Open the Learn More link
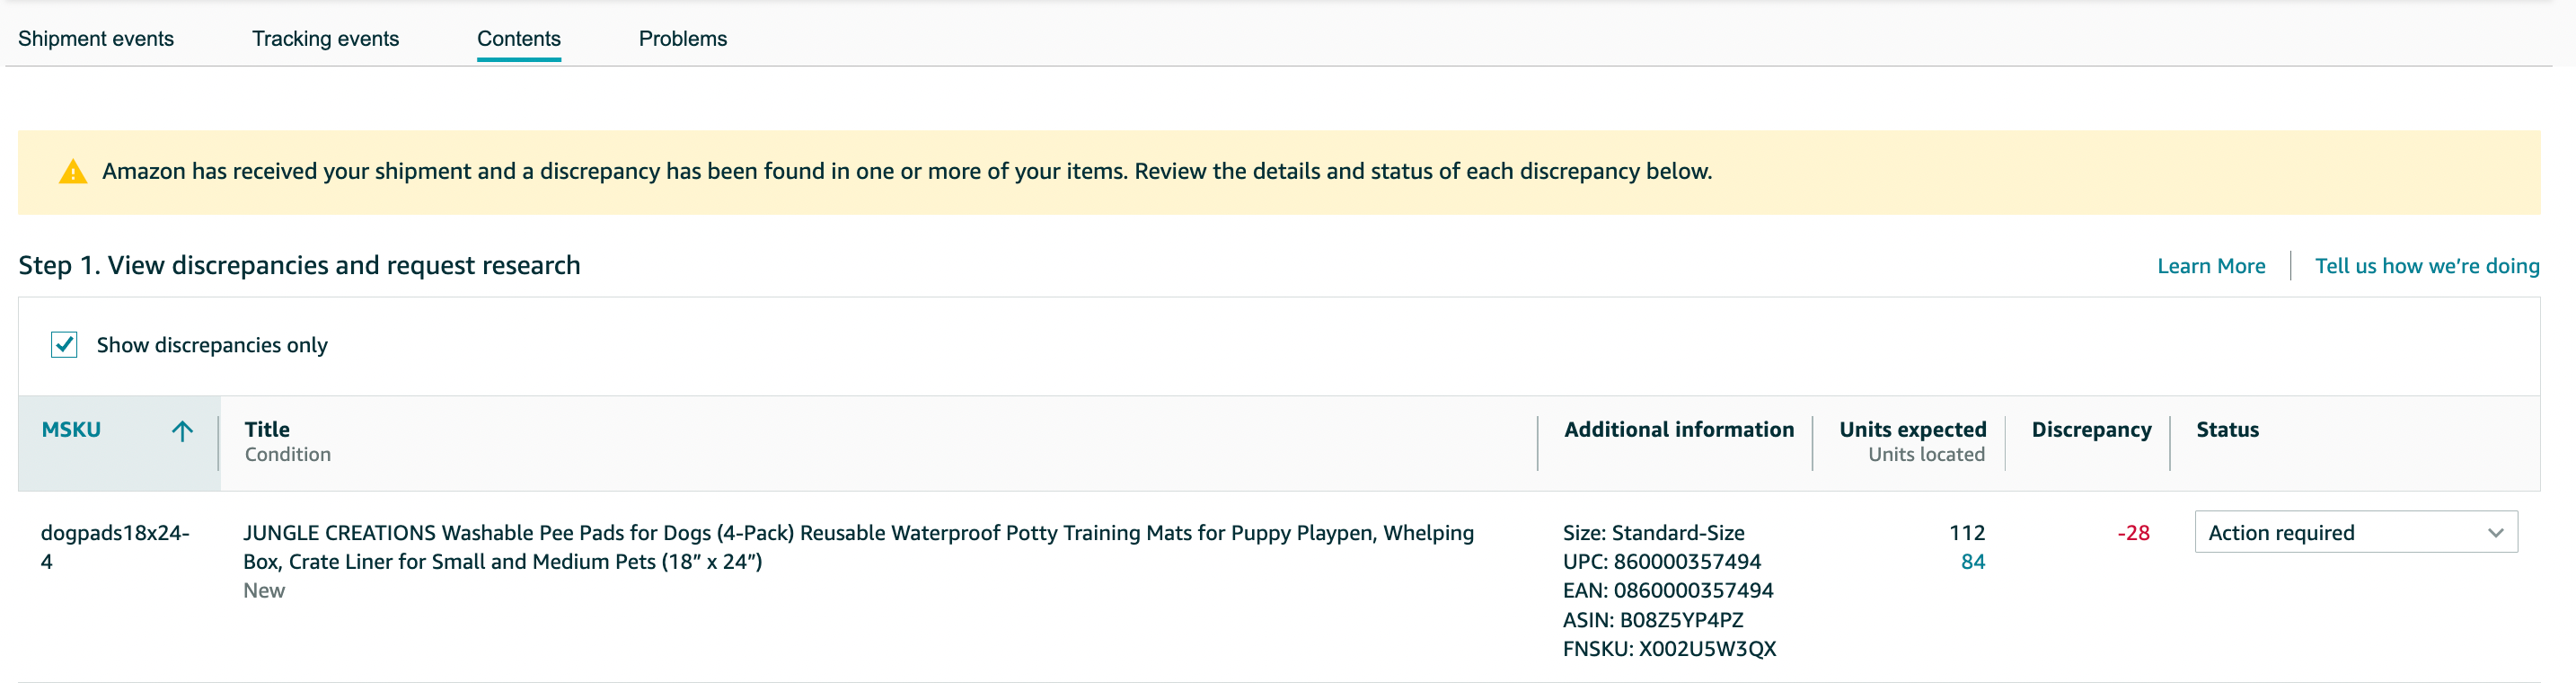The width and height of the screenshot is (2576, 683). 2211,266
